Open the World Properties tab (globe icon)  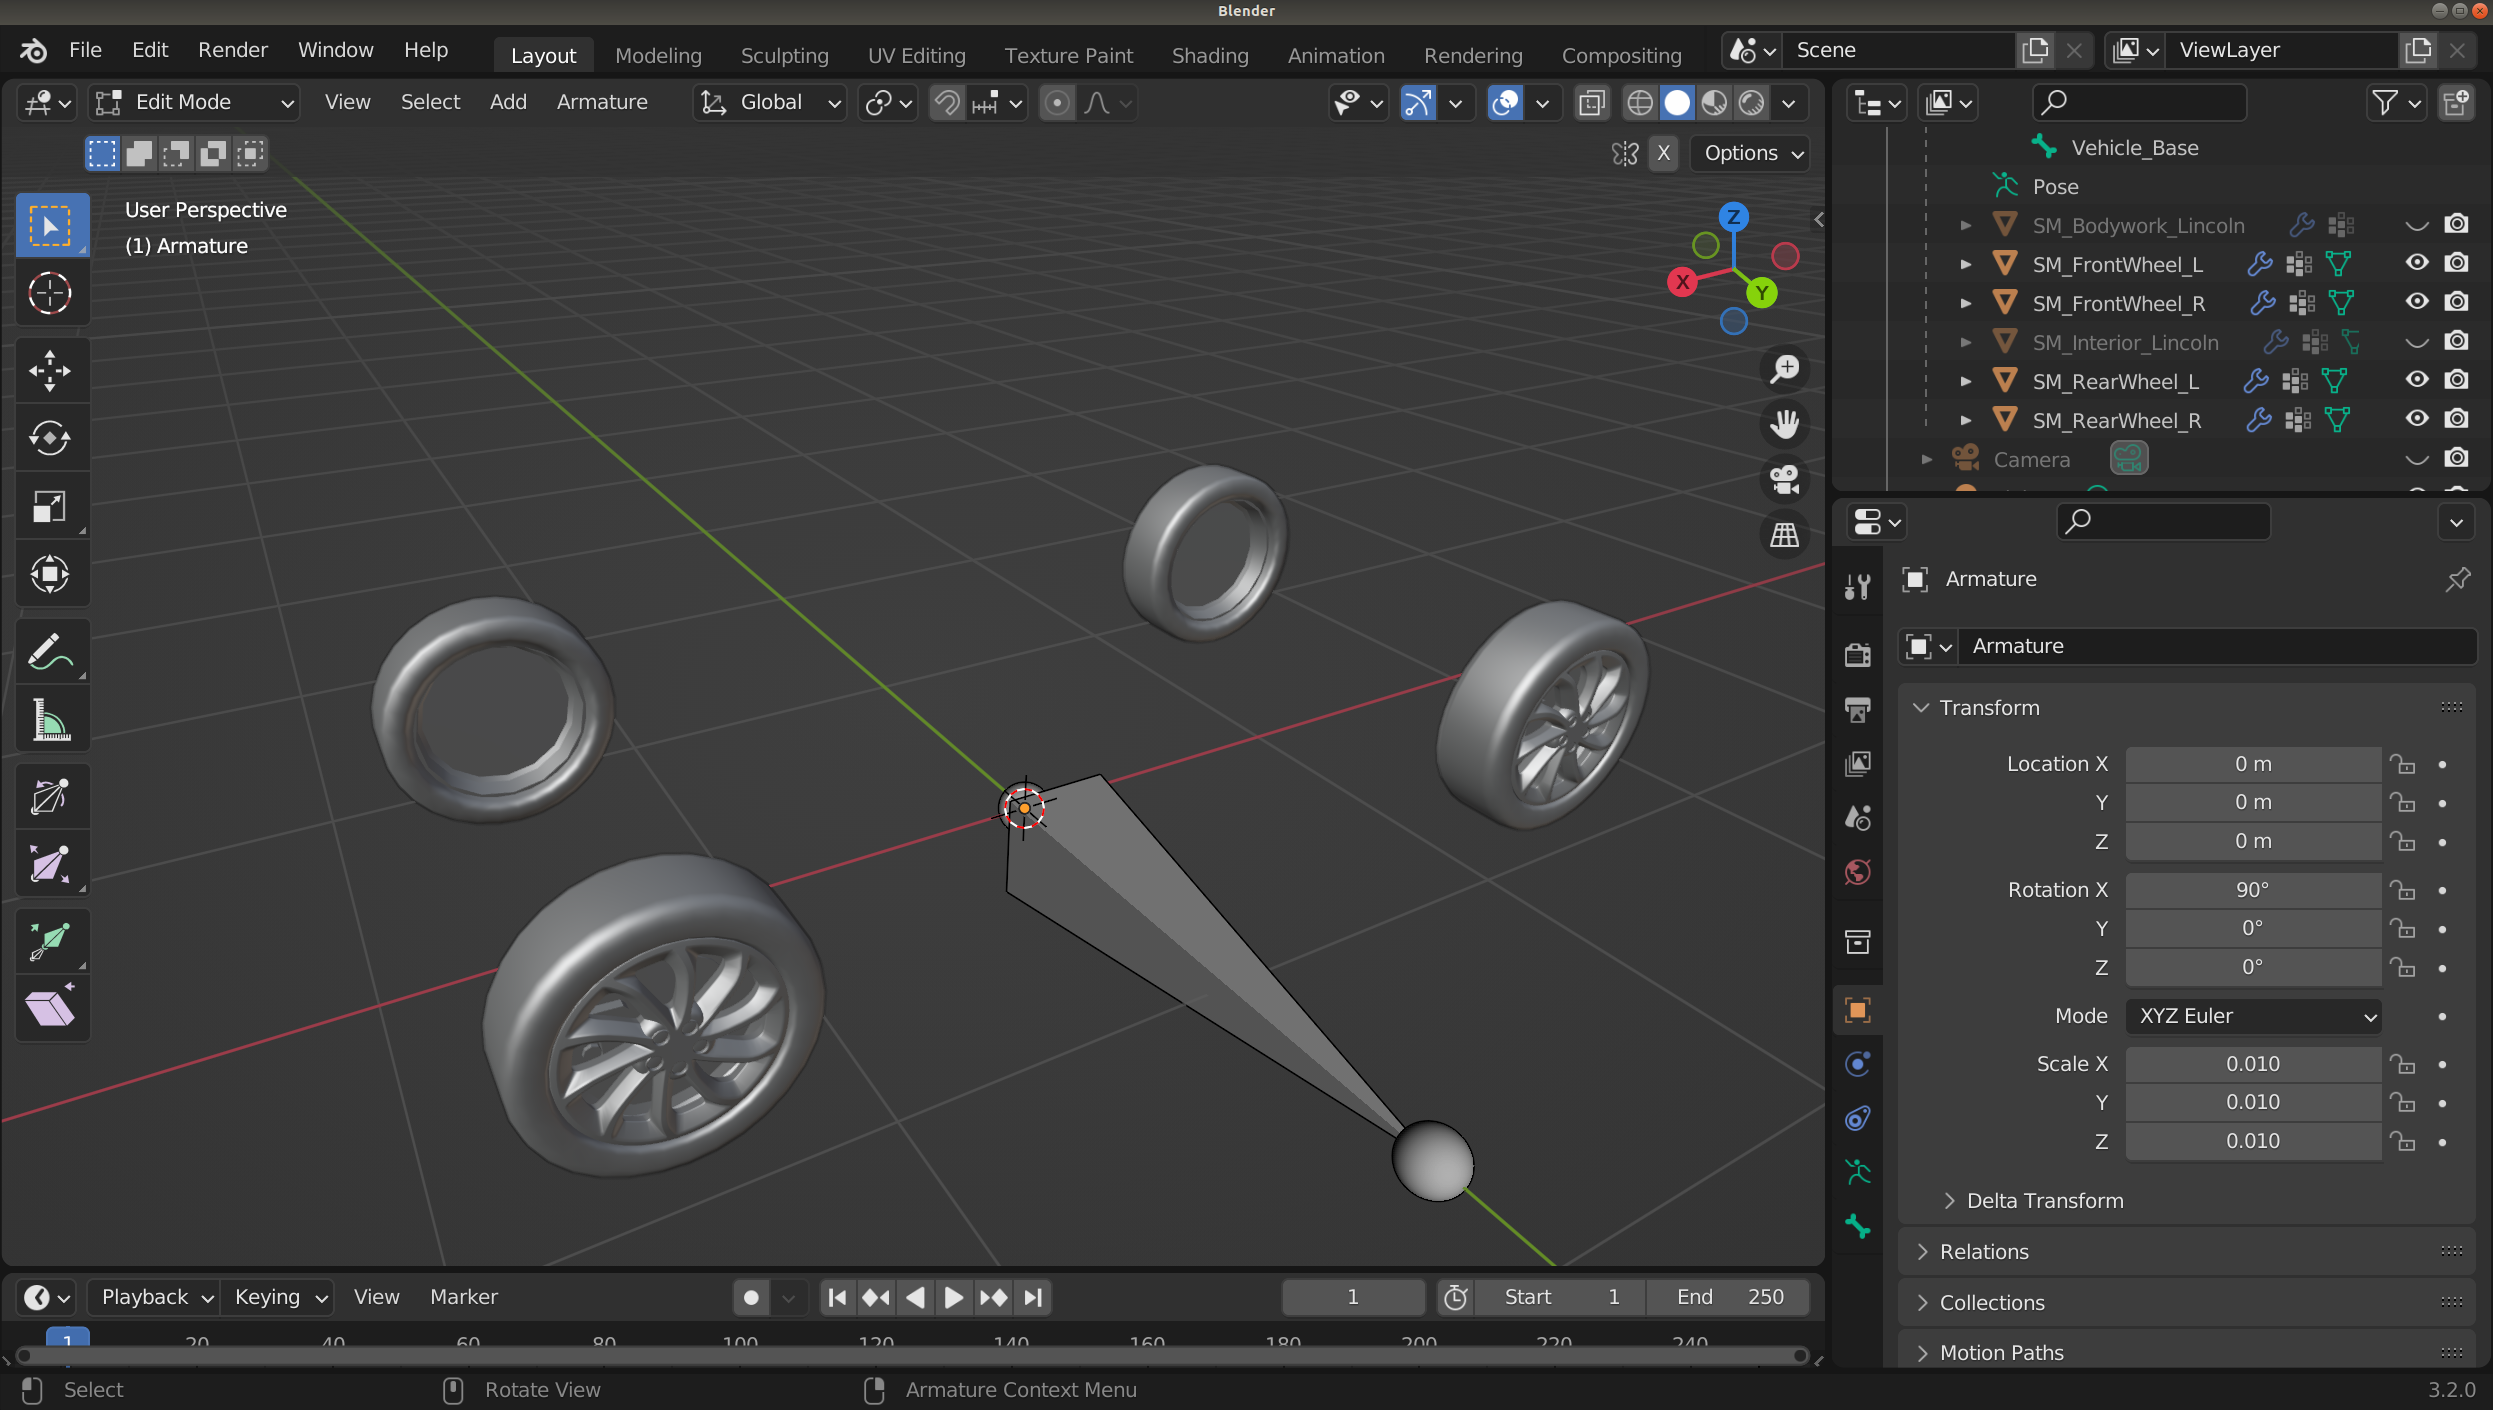pyautogui.click(x=1858, y=871)
